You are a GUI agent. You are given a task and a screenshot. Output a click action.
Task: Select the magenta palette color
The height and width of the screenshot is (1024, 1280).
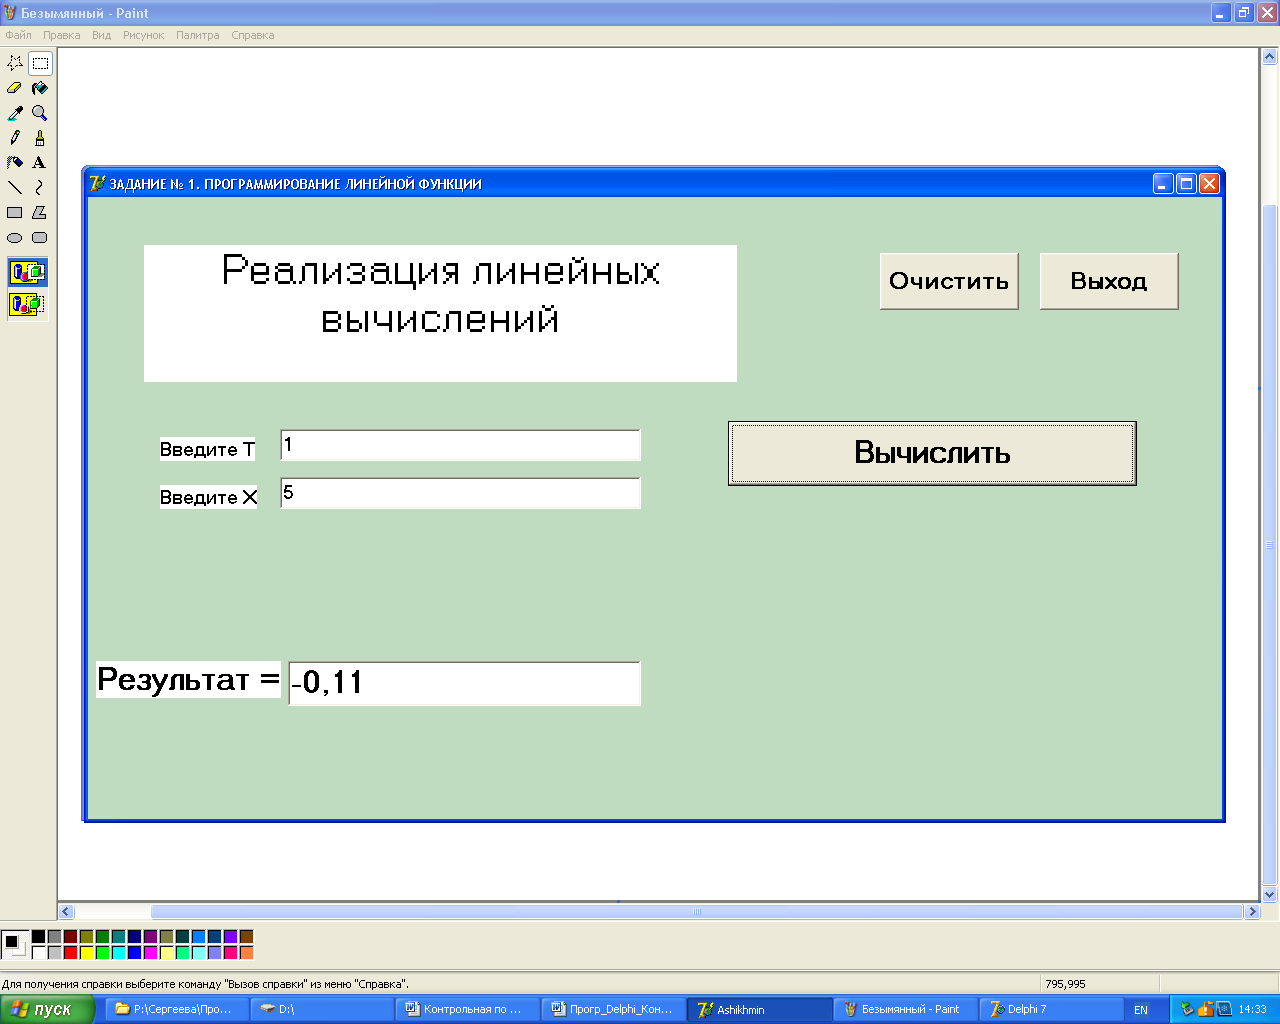pyautogui.click(x=150, y=953)
